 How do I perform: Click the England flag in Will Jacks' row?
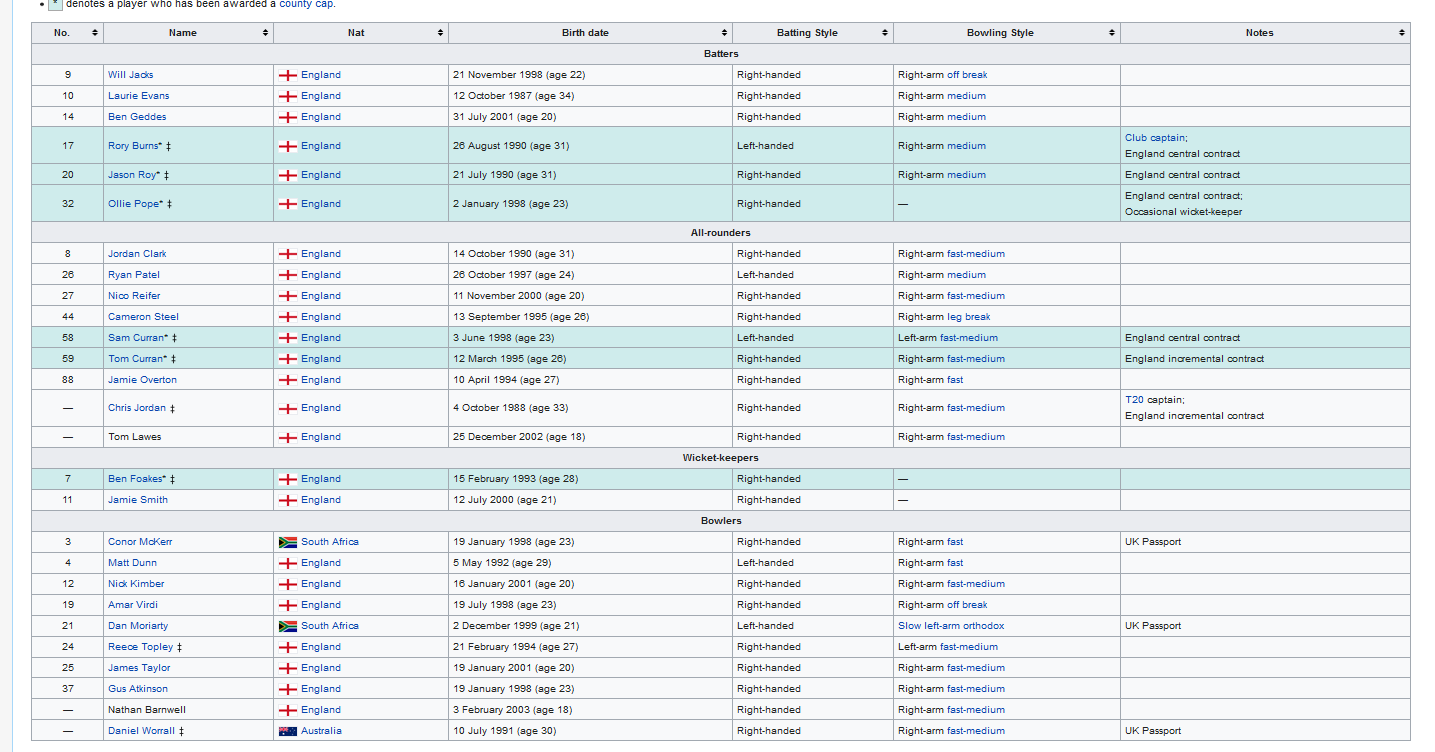[x=288, y=75]
